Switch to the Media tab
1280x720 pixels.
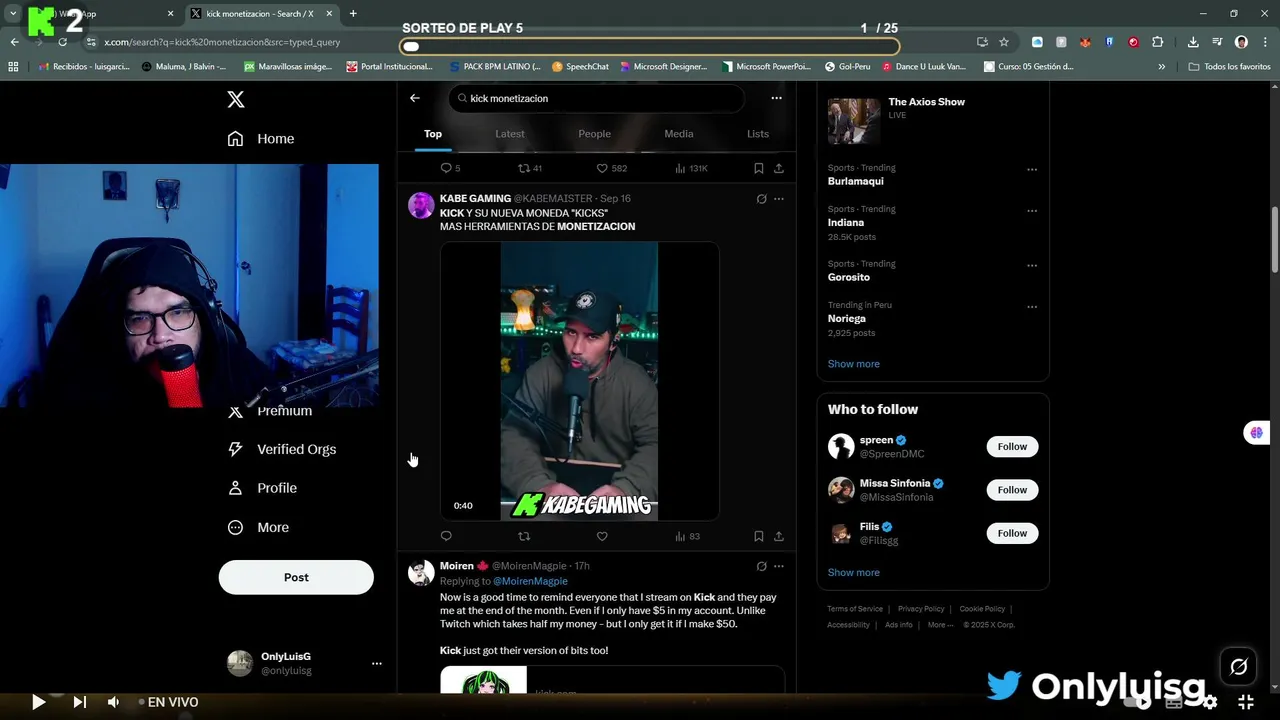tap(679, 134)
